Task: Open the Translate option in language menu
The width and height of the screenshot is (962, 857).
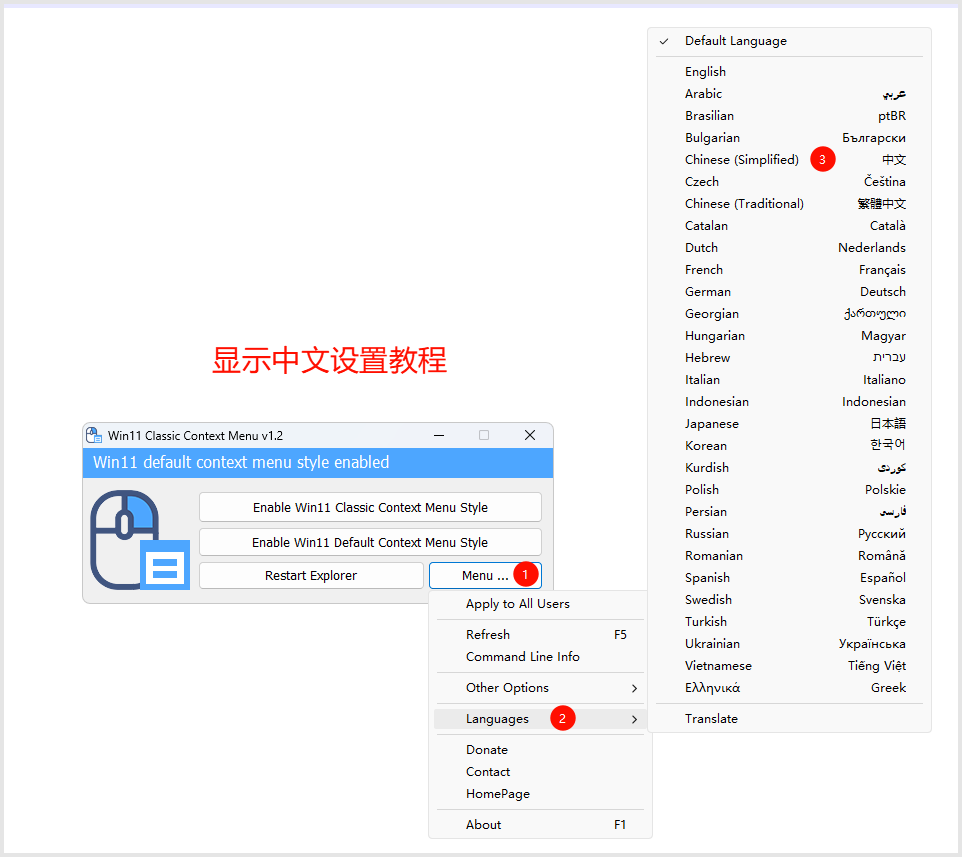Action: (x=711, y=719)
